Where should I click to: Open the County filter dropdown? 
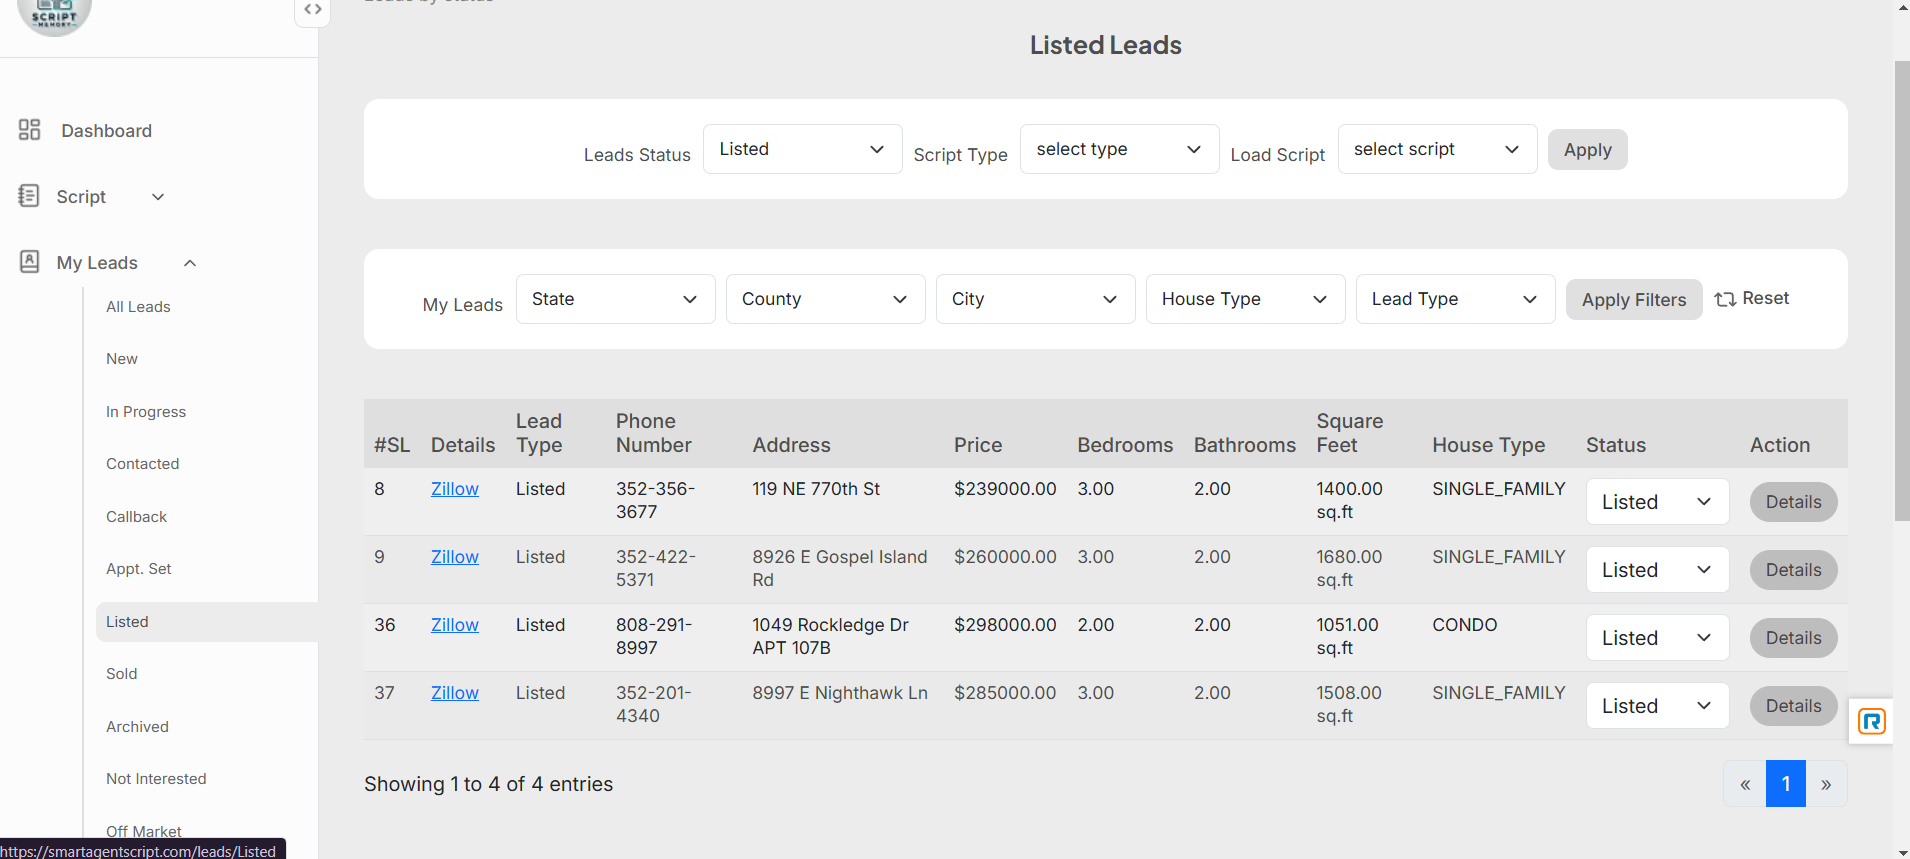[825, 299]
